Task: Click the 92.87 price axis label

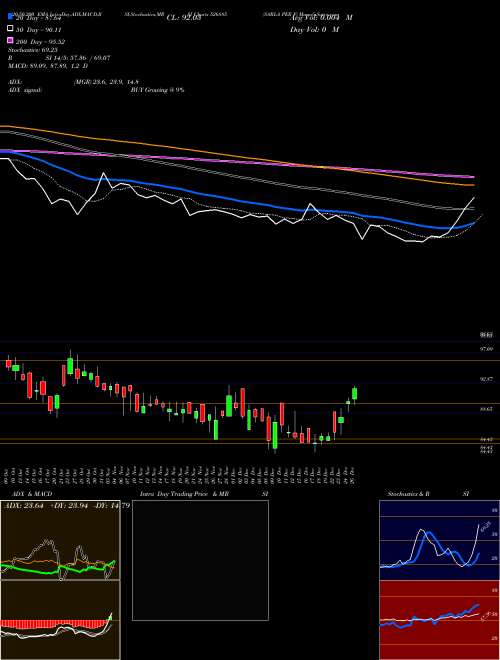Action: [x=487, y=379]
